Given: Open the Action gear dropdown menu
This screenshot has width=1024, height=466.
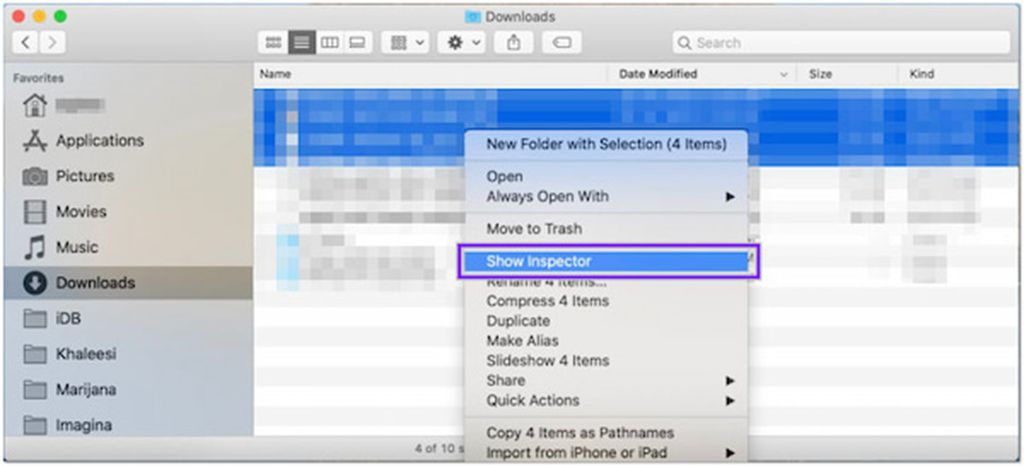Looking at the screenshot, I should click(x=460, y=43).
